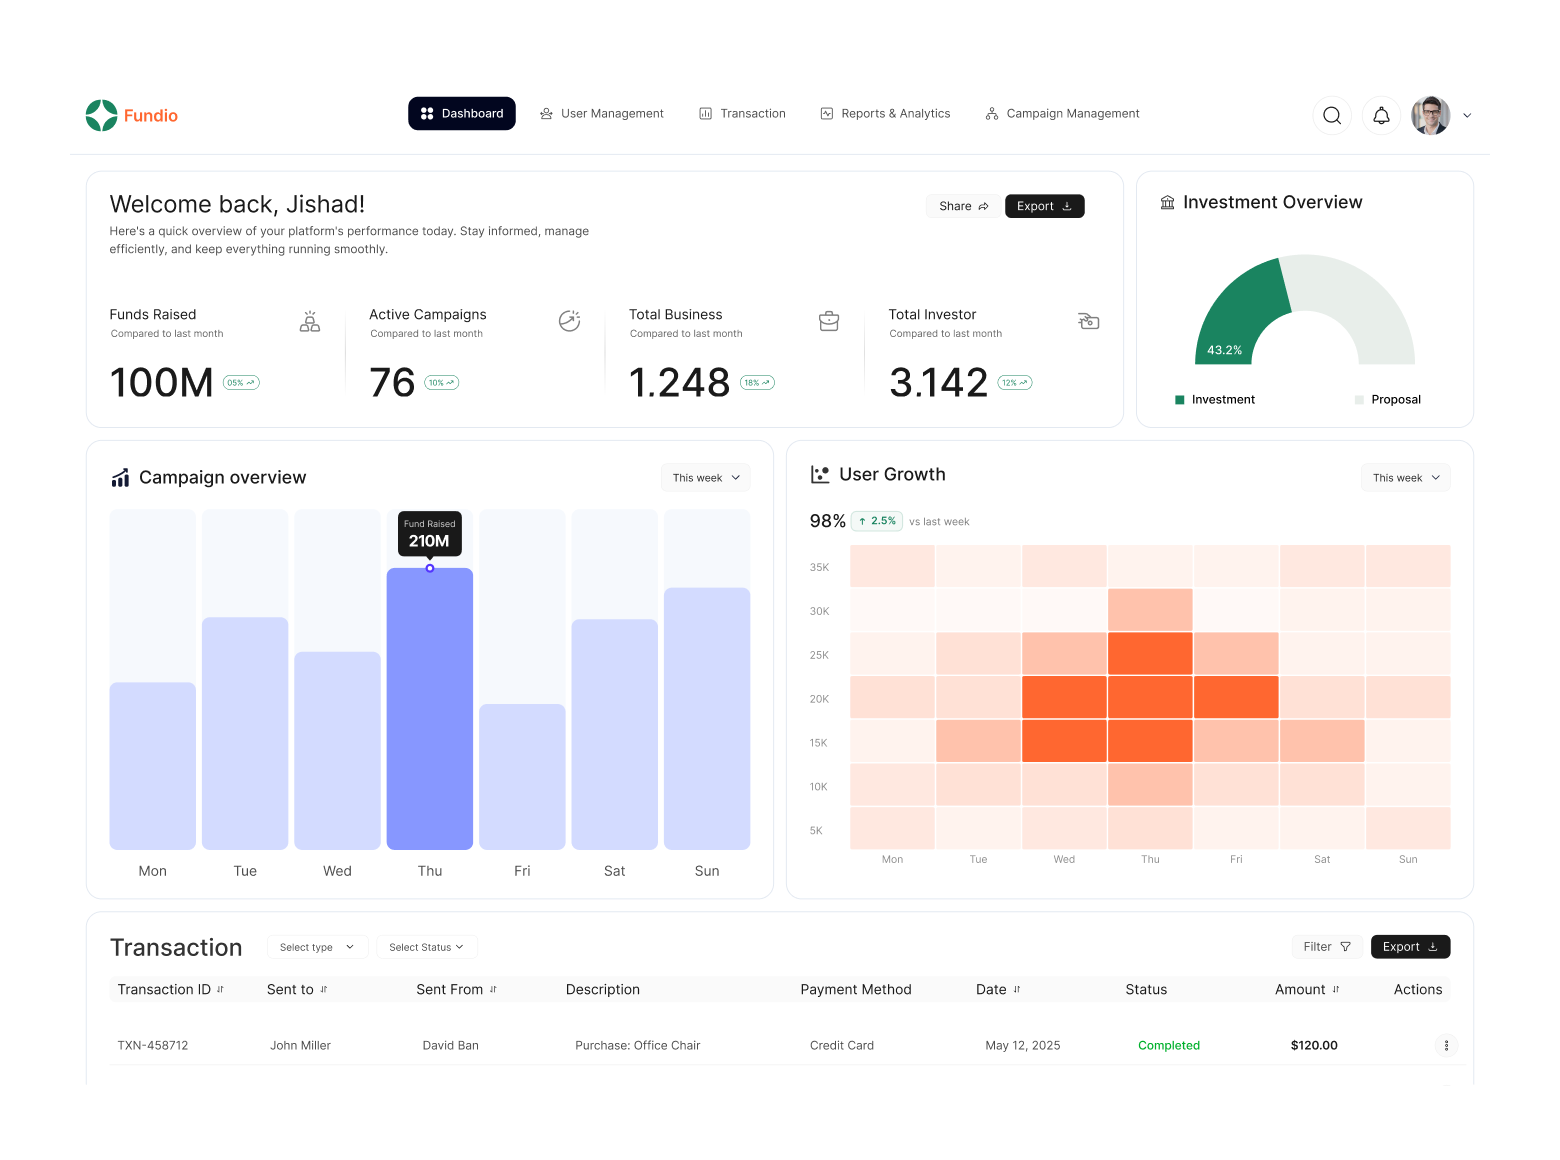Open the Select Status dropdown
The image size is (1560, 1160).
pos(426,947)
